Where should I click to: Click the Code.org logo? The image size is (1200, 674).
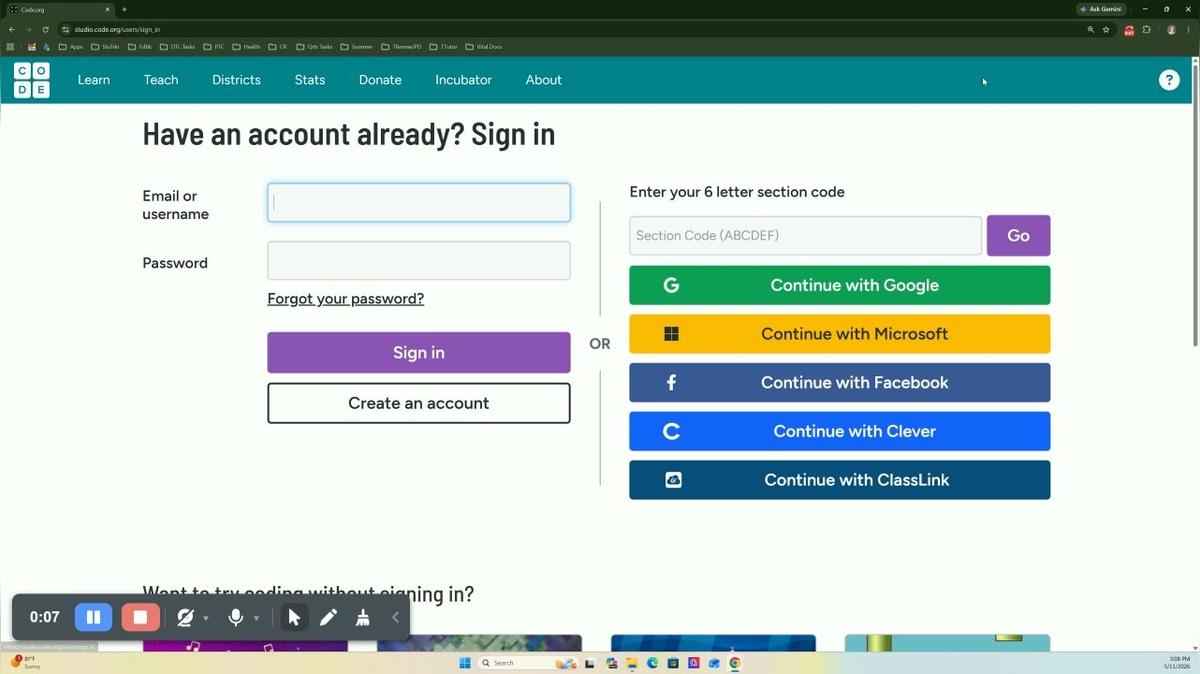[x=32, y=80]
